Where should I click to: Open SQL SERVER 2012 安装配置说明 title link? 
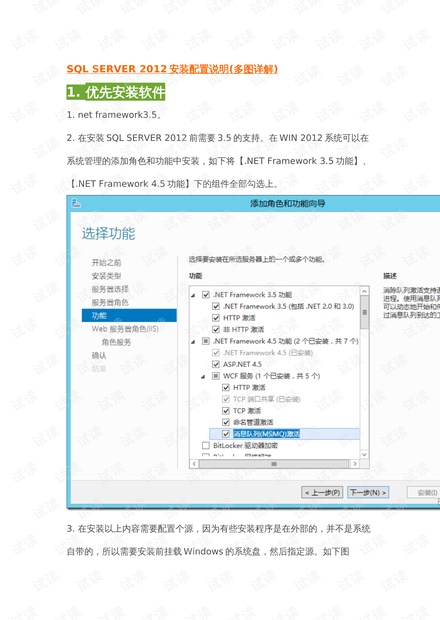click(172, 69)
